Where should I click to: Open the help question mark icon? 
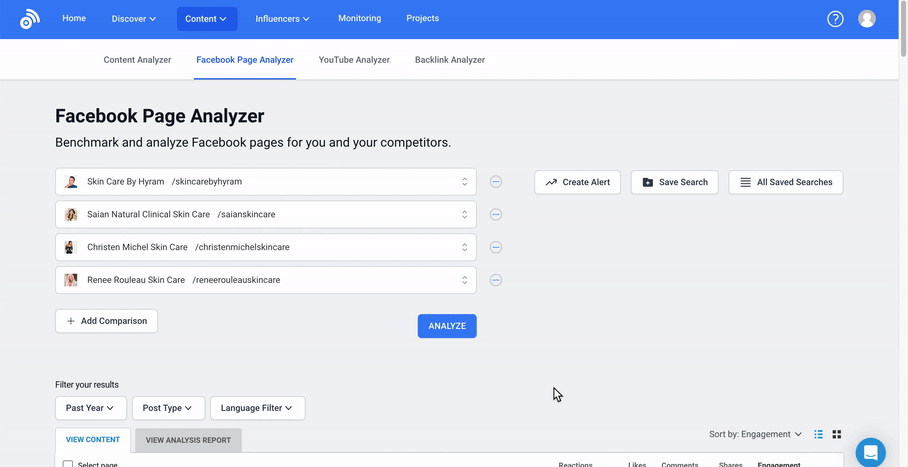coord(835,19)
